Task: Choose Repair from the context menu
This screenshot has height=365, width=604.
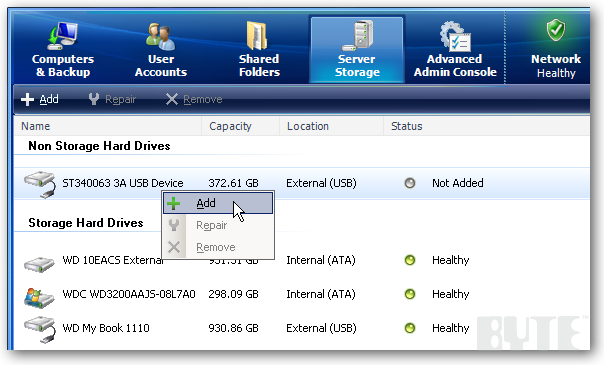Action: (218, 225)
